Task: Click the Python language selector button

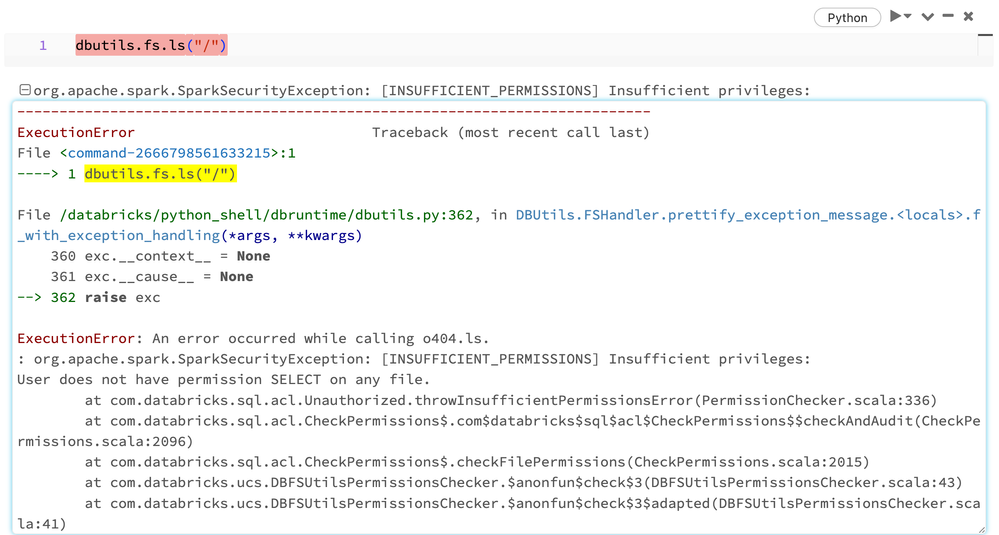Action: point(847,17)
